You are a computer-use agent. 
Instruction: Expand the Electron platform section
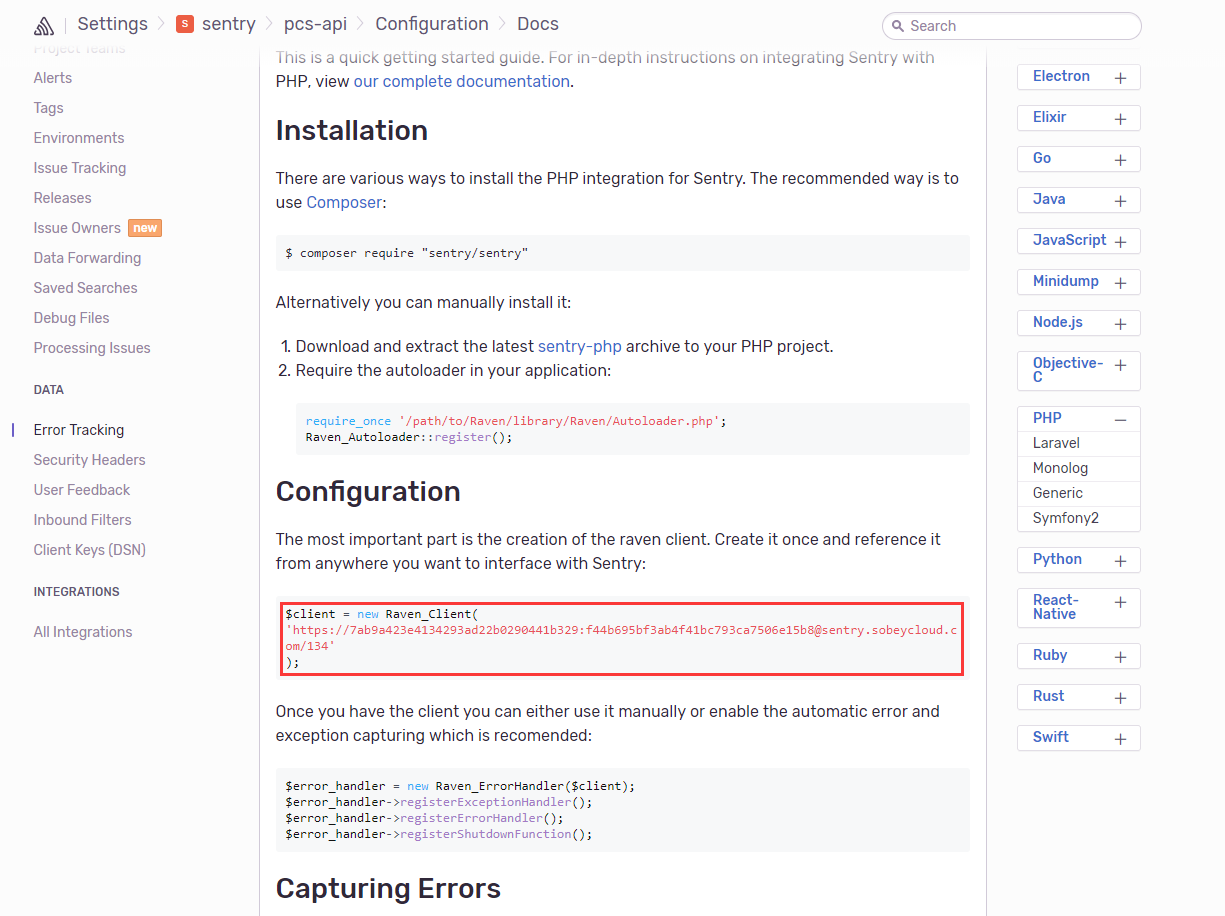(x=1120, y=78)
